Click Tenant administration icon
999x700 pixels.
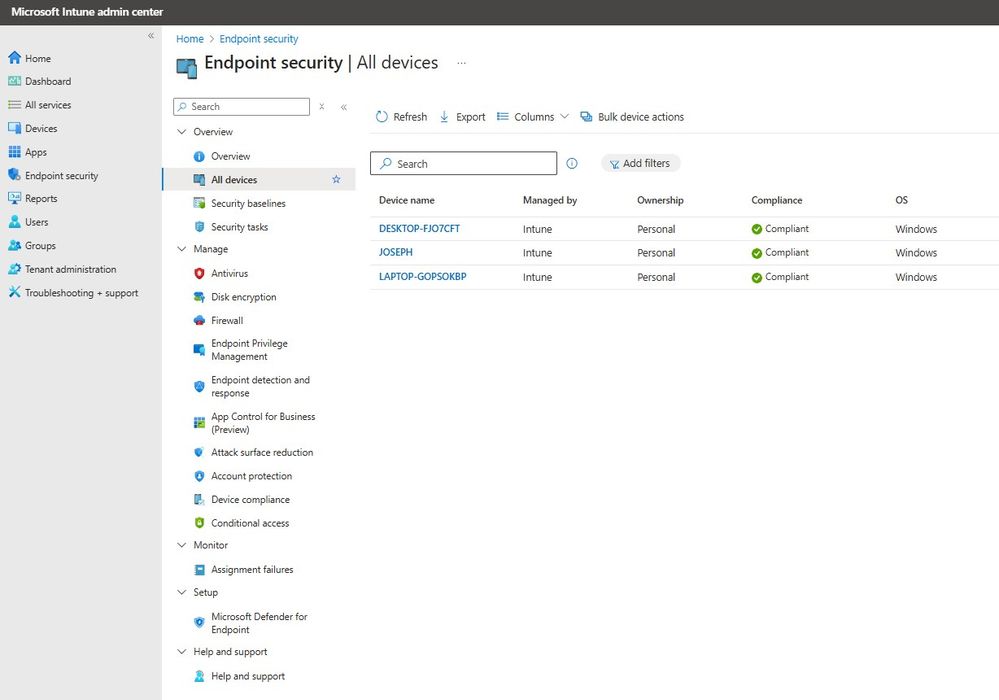14,269
